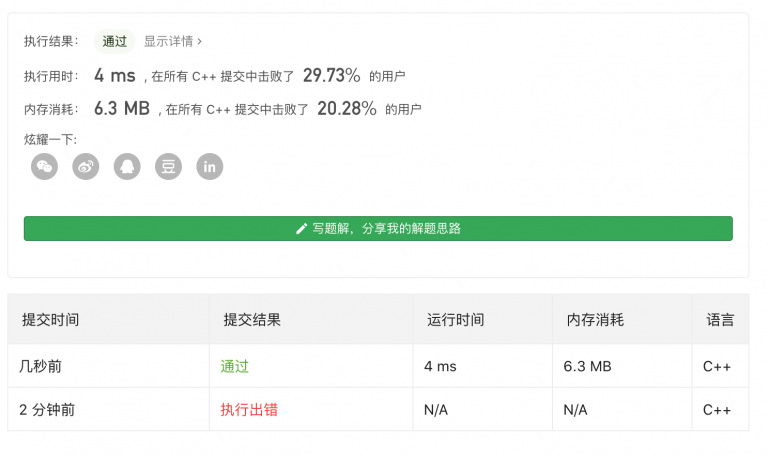Open the red 执行出错 submission result
The image size is (768, 455).
pos(249,409)
